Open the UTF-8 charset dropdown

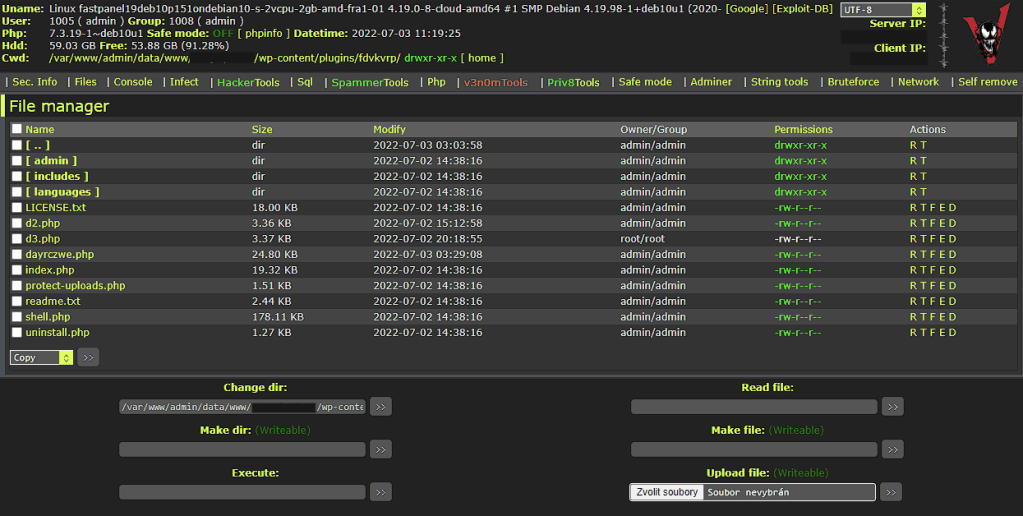point(883,10)
